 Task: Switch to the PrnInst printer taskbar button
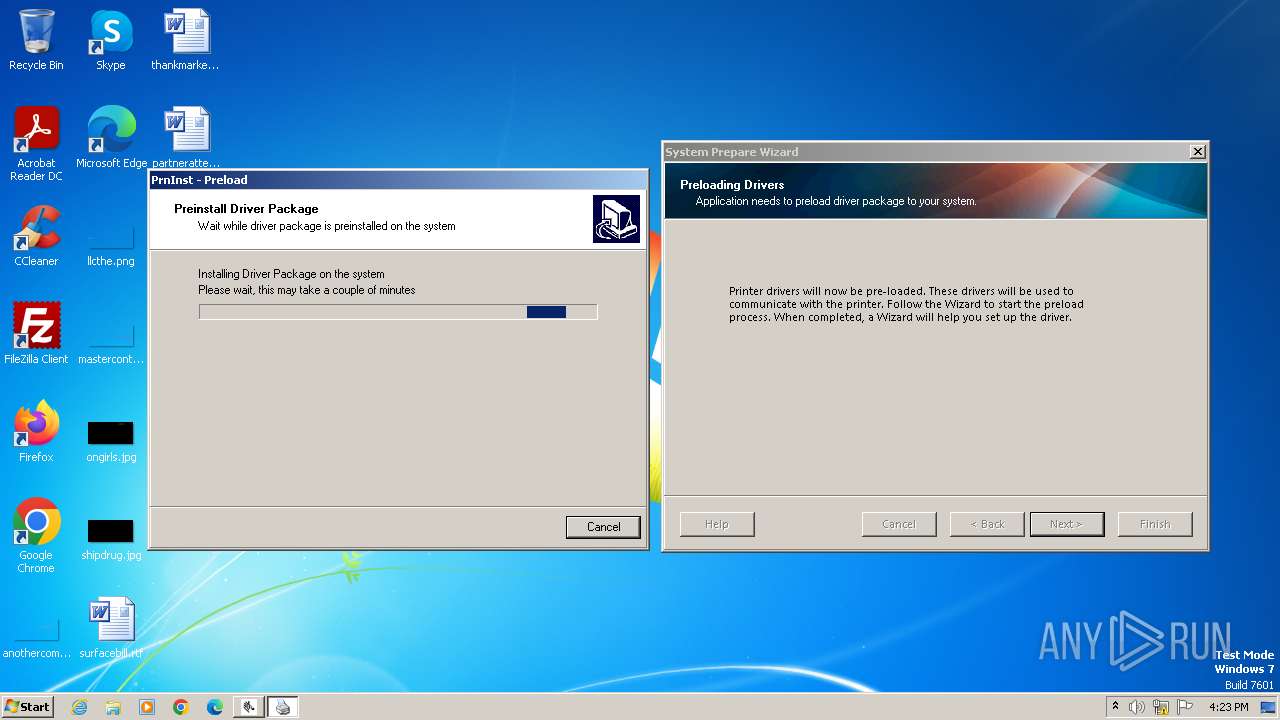283,707
